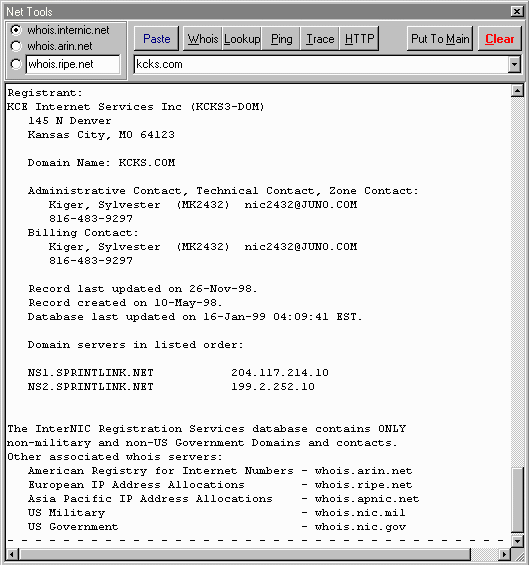Open the address history dropdown arrow
Image resolution: width=529 pixels, height=565 pixels.
[514, 65]
